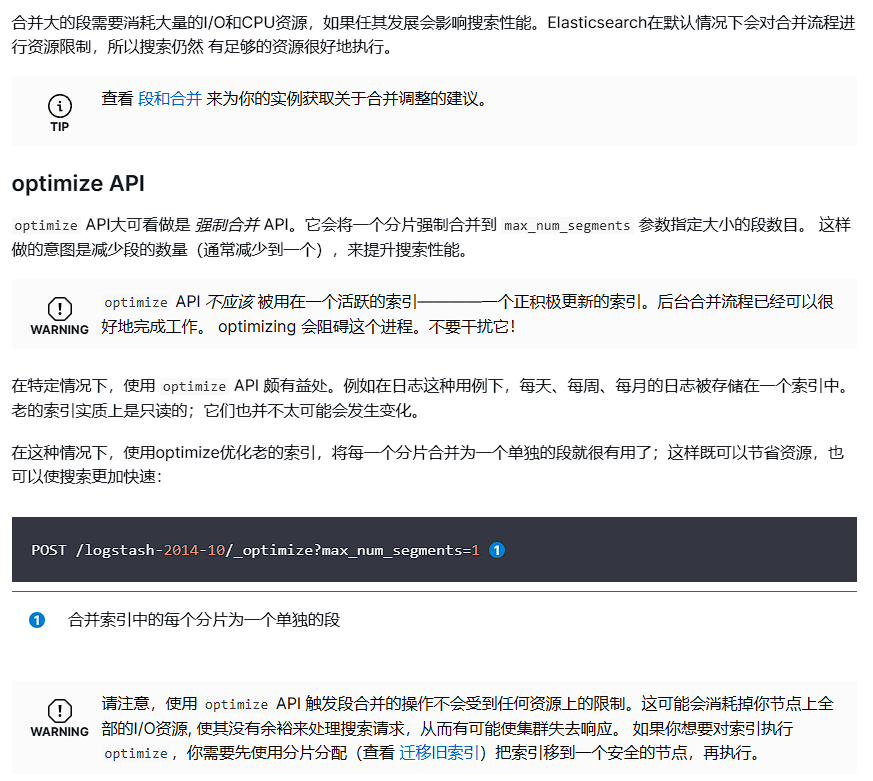Click optimize code at start of first warning
This screenshot has height=781, width=873.
tap(136, 303)
